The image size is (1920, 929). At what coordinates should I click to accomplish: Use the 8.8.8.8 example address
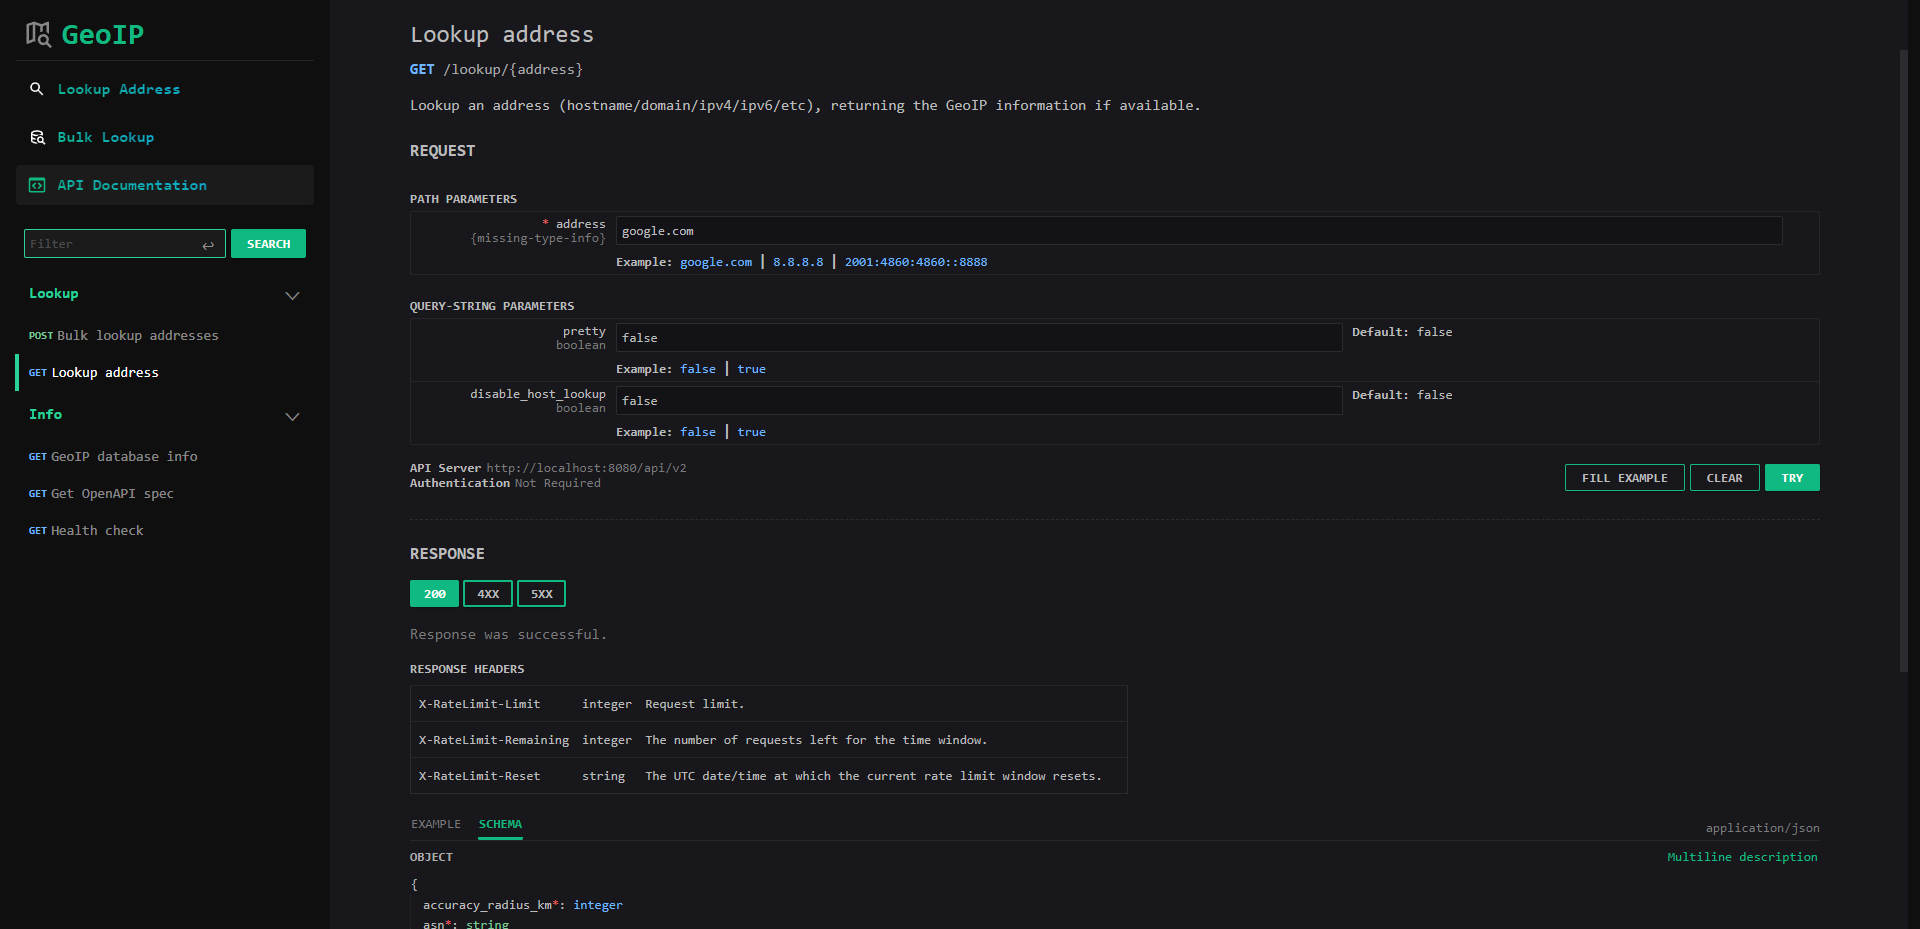798,262
